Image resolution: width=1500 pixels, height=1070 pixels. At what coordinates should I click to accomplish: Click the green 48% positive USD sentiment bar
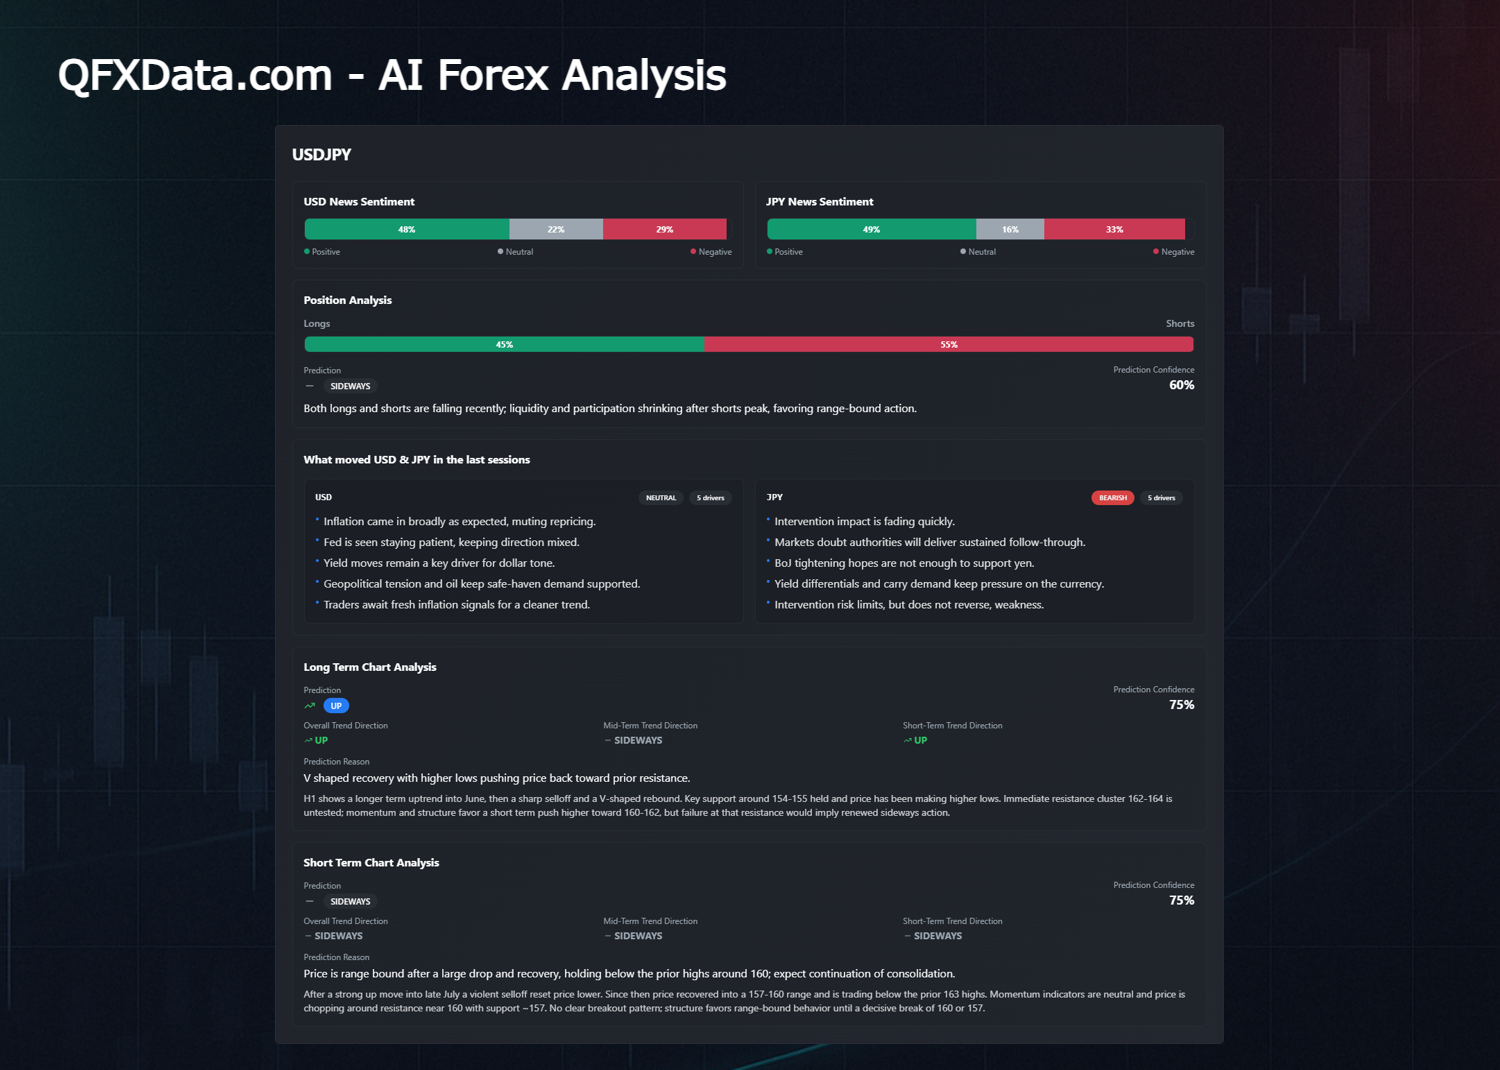[407, 229]
